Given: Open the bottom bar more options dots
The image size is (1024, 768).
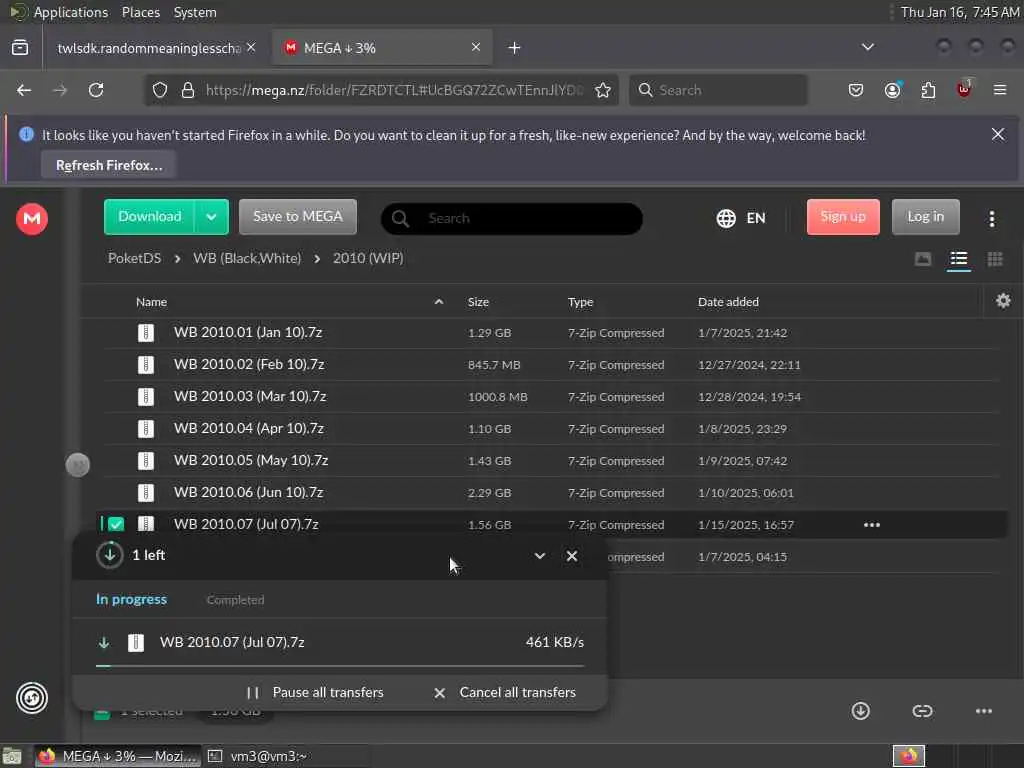Looking at the screenshot, I should pos(984,711).
